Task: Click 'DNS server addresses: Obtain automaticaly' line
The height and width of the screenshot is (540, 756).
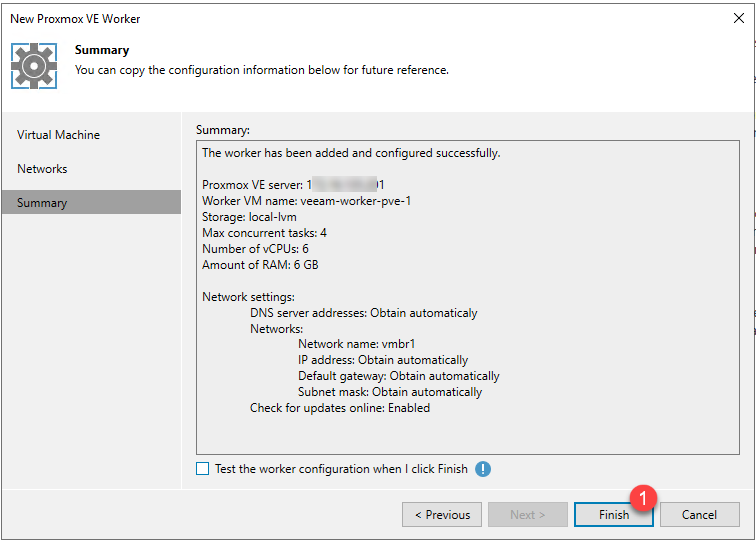Action: point(364,313)
